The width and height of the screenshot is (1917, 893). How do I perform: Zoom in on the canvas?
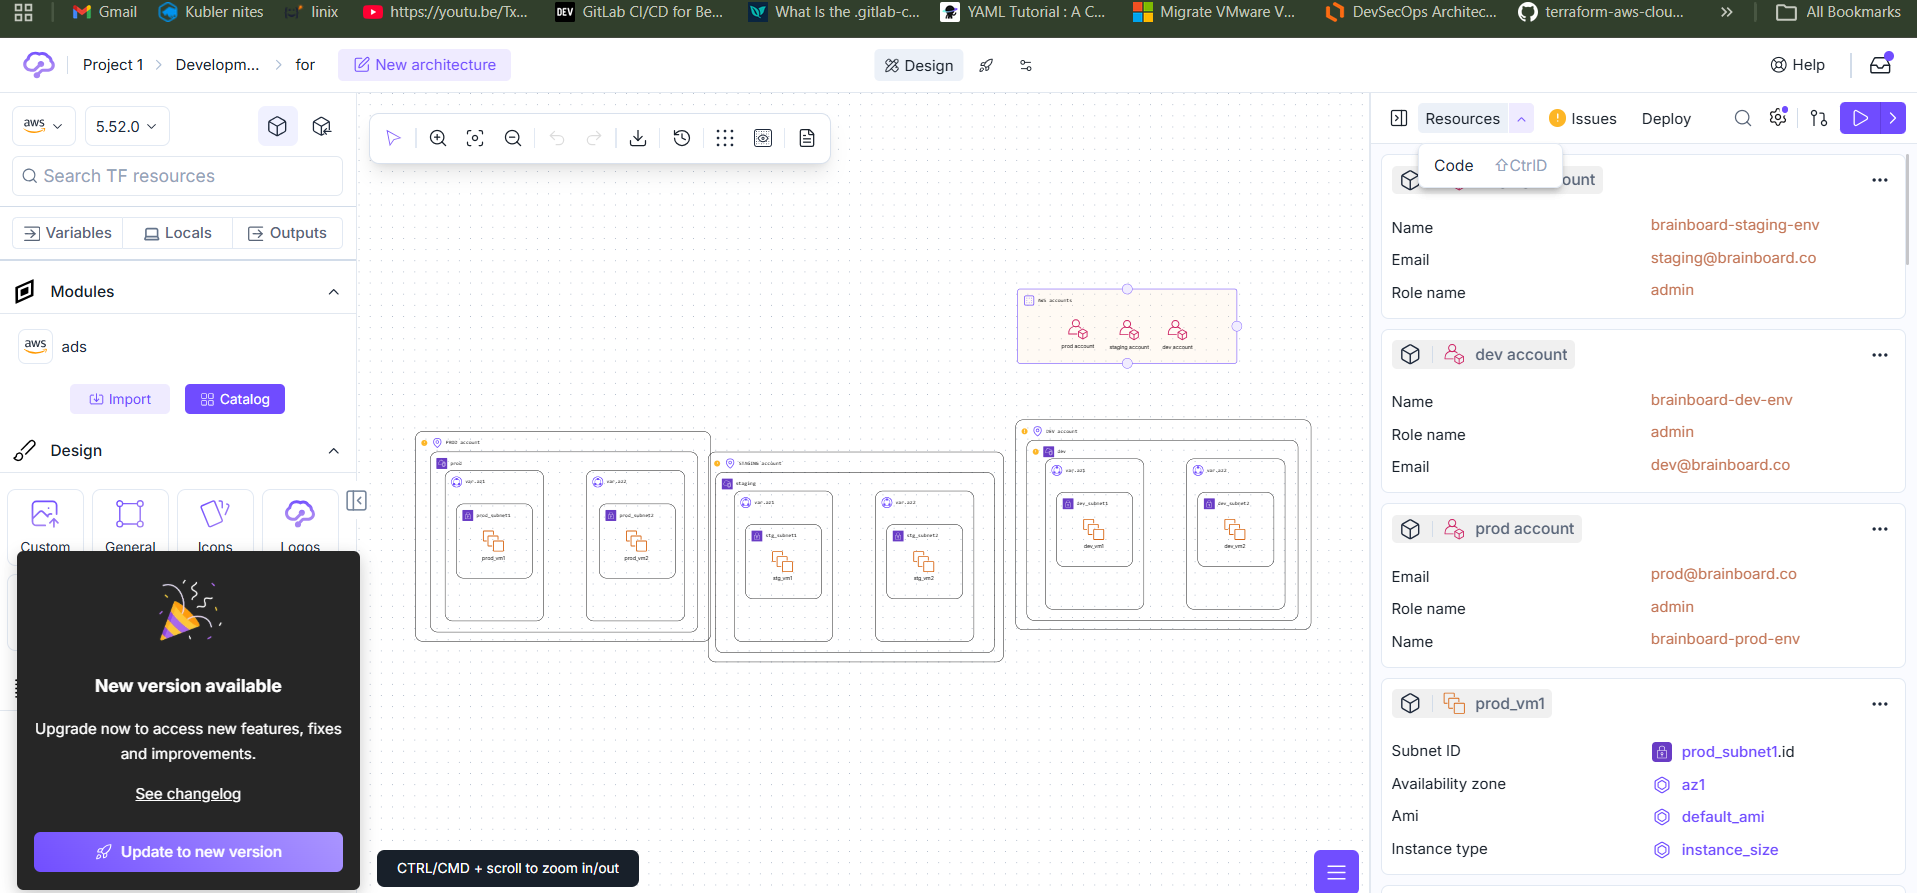click(x=438, y=138)
